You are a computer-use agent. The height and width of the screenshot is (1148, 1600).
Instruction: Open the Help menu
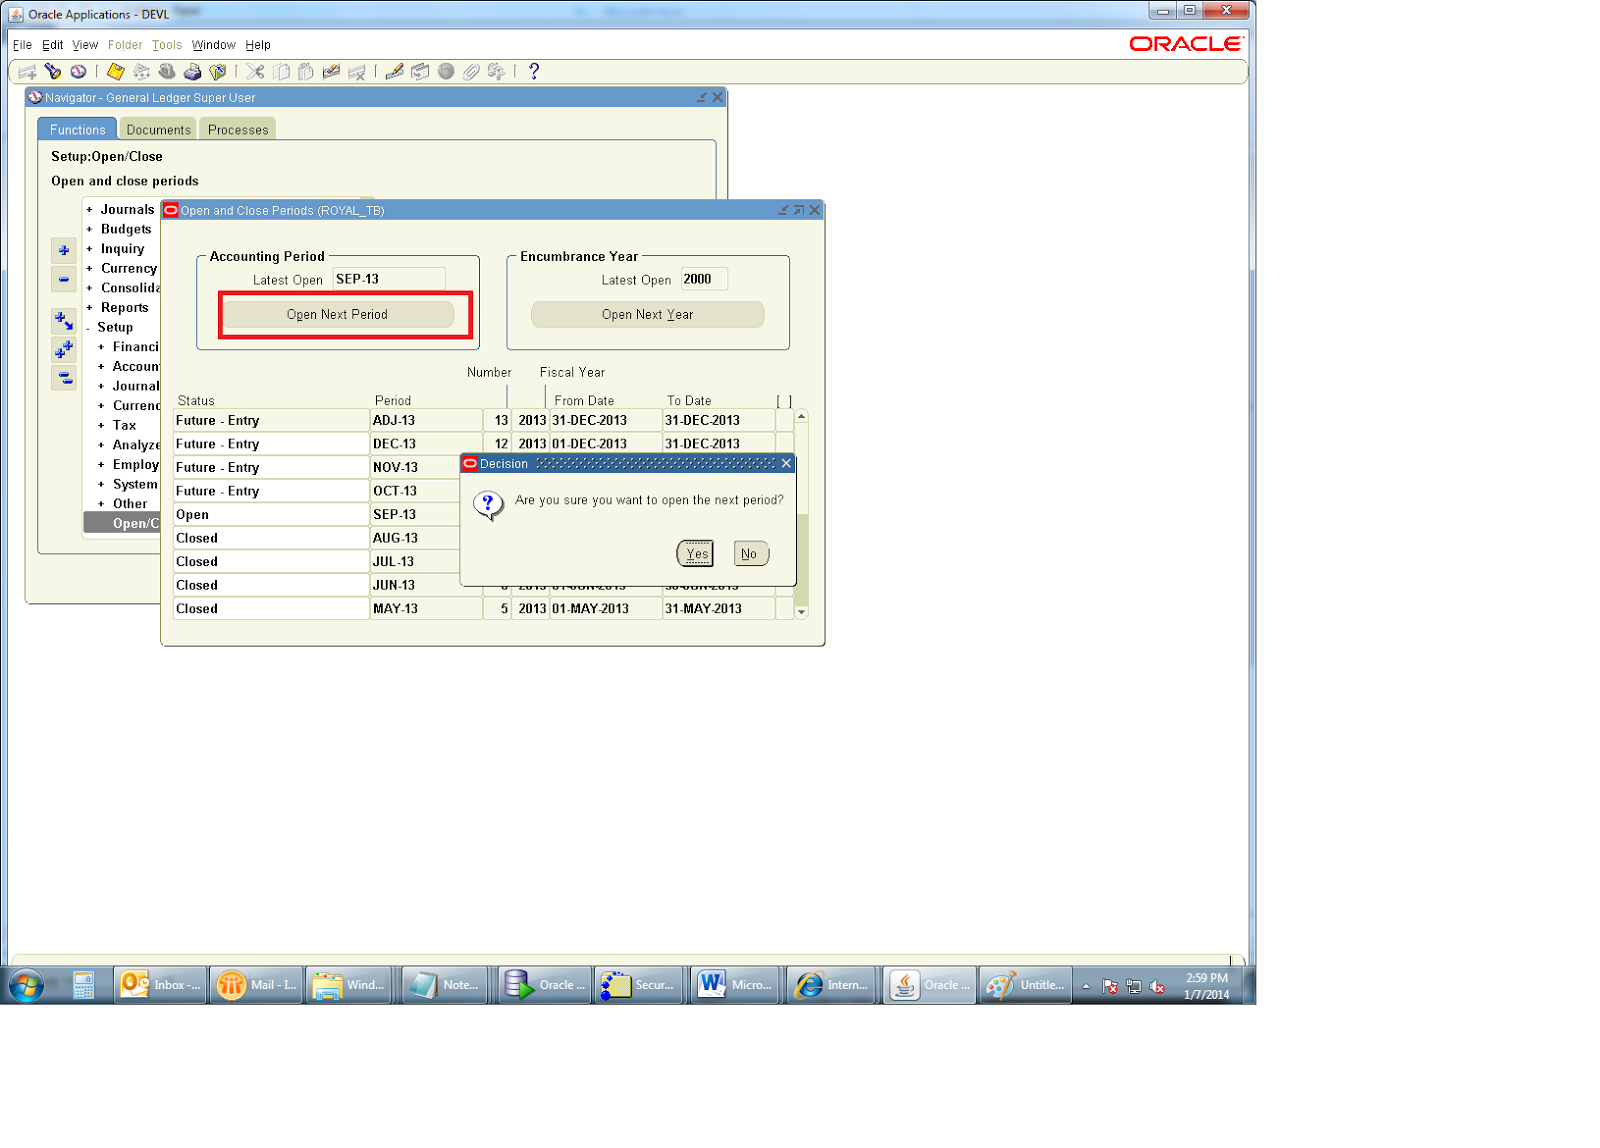(258, 45)
